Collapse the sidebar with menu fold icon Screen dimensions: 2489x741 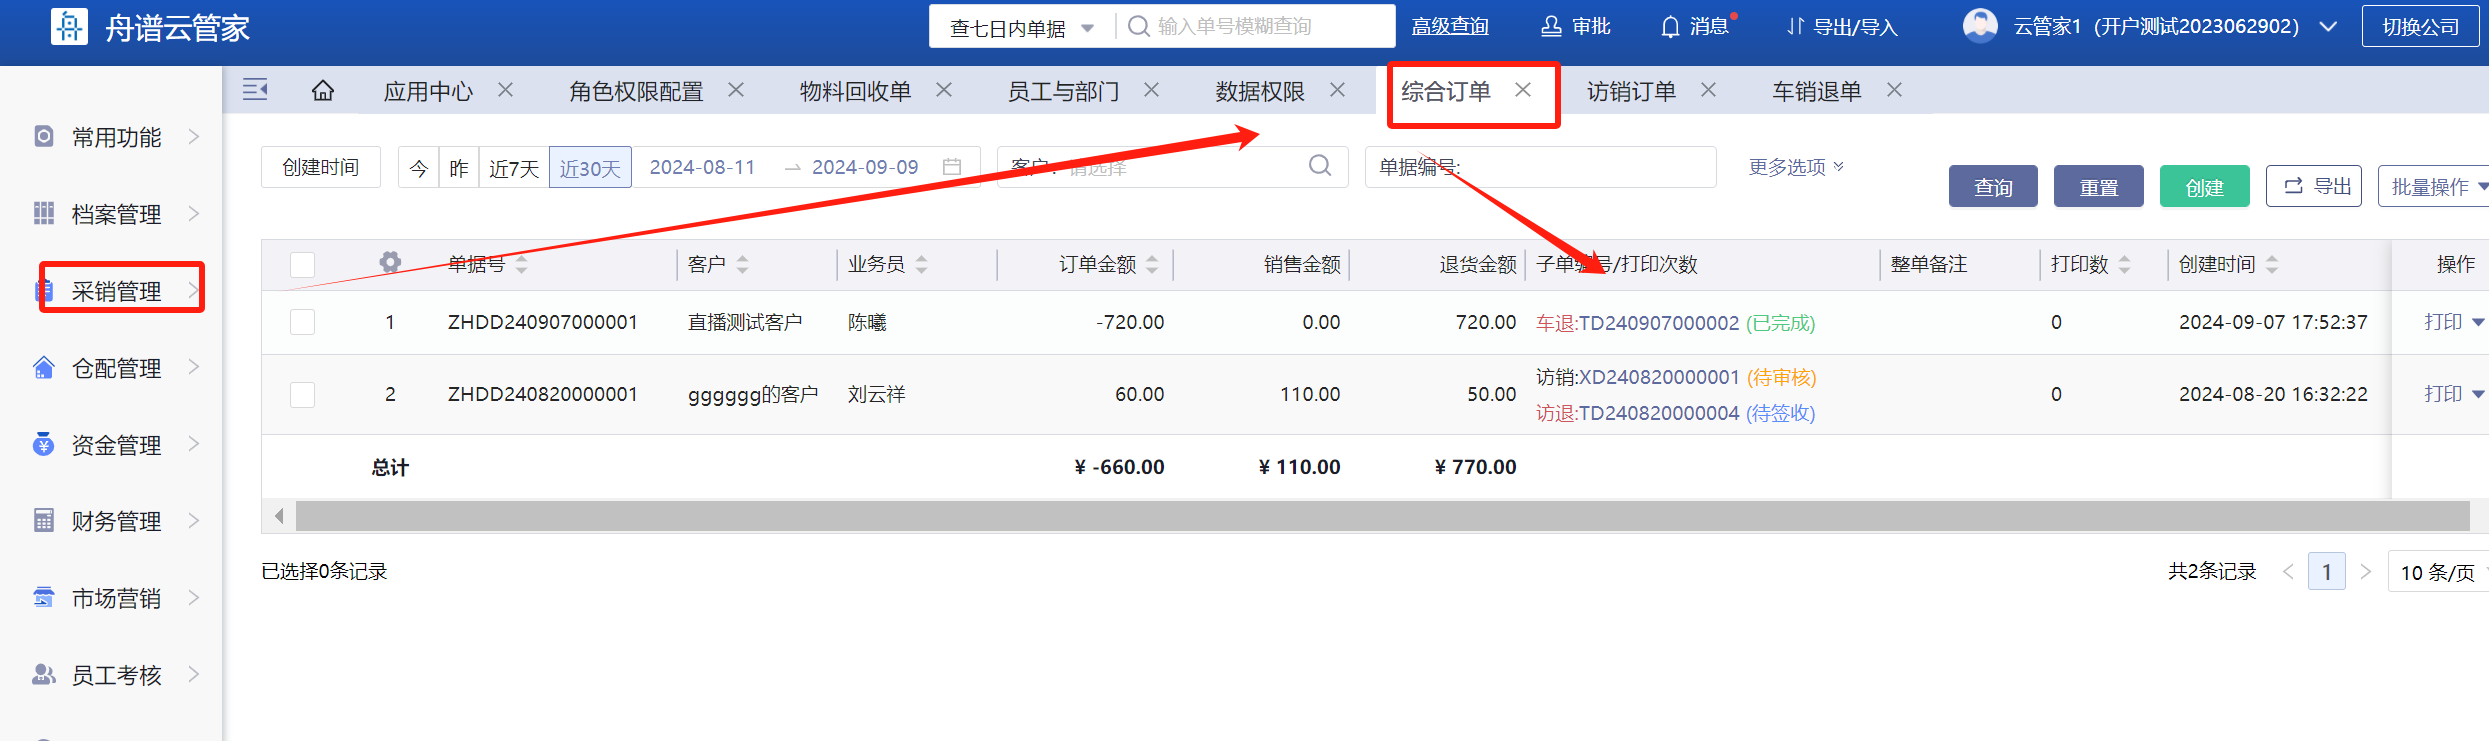255,90
